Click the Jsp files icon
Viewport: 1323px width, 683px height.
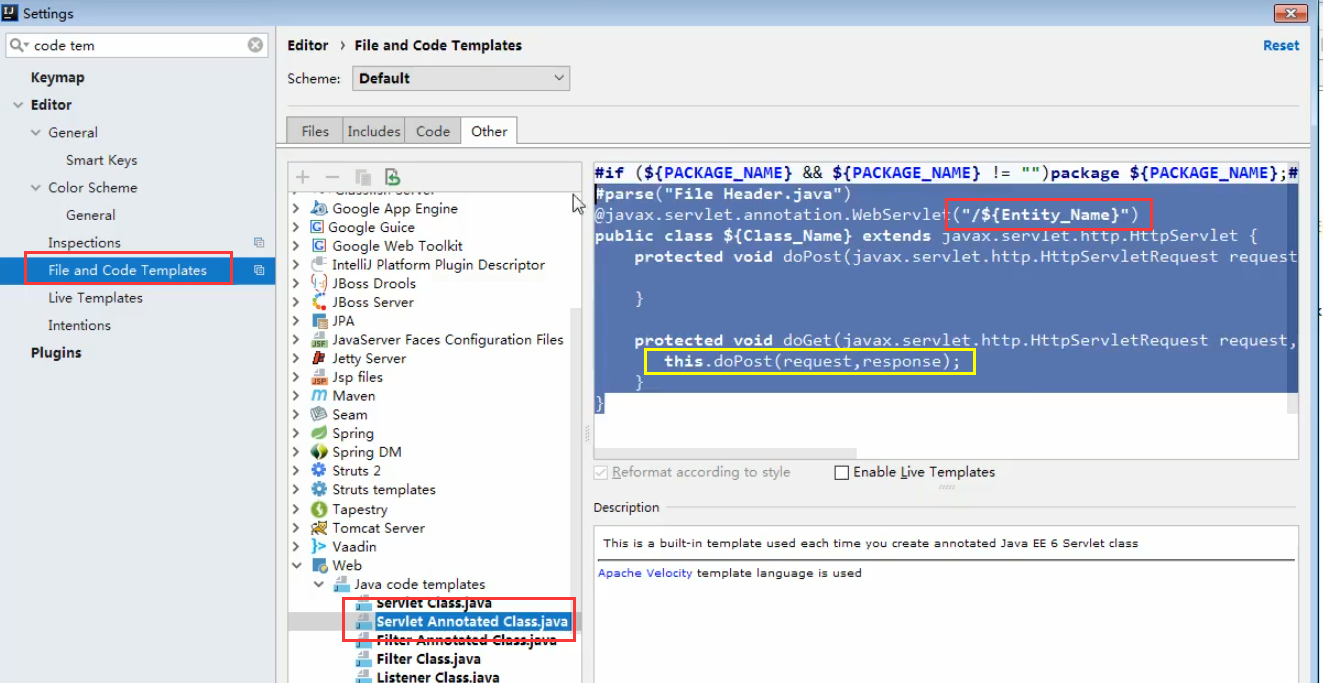(319, 377)
